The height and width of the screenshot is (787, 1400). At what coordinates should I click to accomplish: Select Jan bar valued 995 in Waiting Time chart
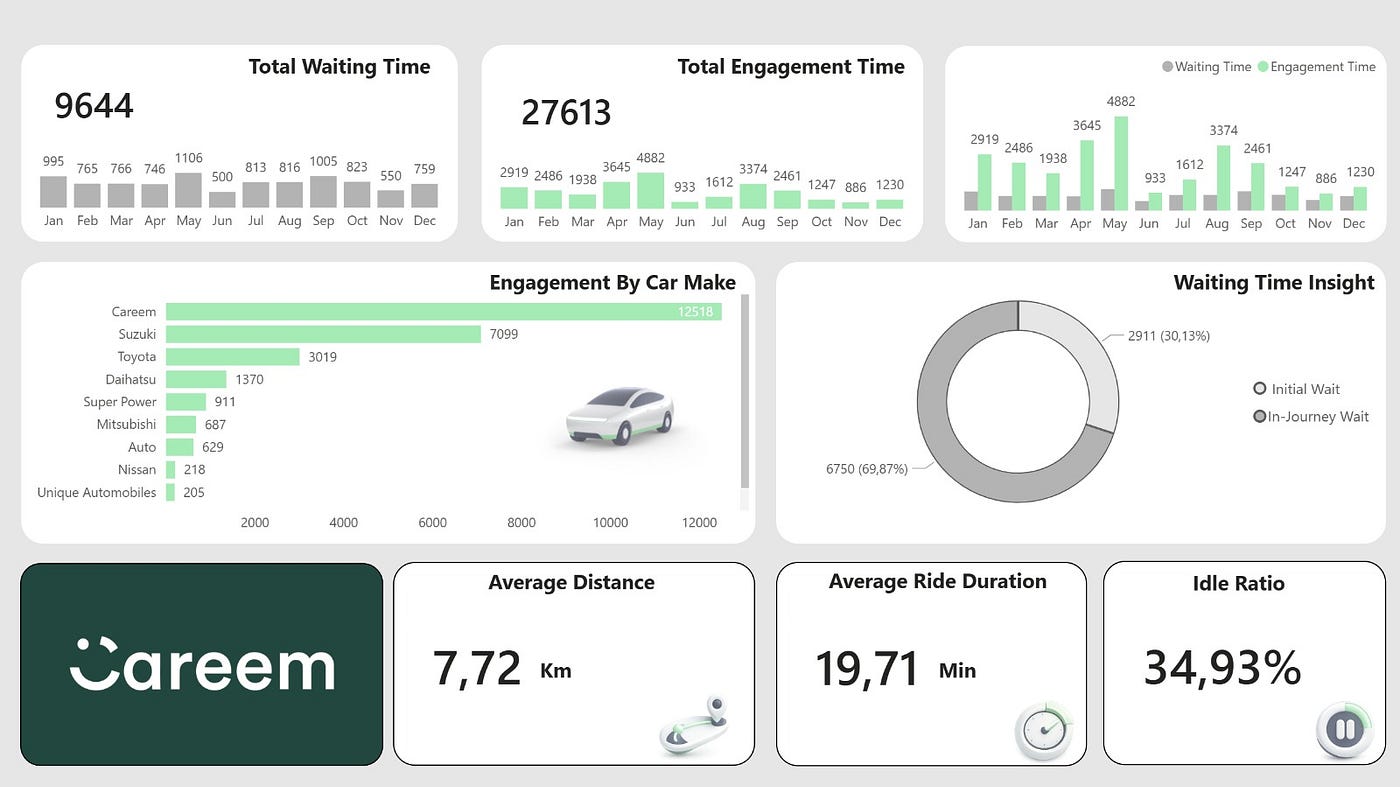[x=53, y=192]
